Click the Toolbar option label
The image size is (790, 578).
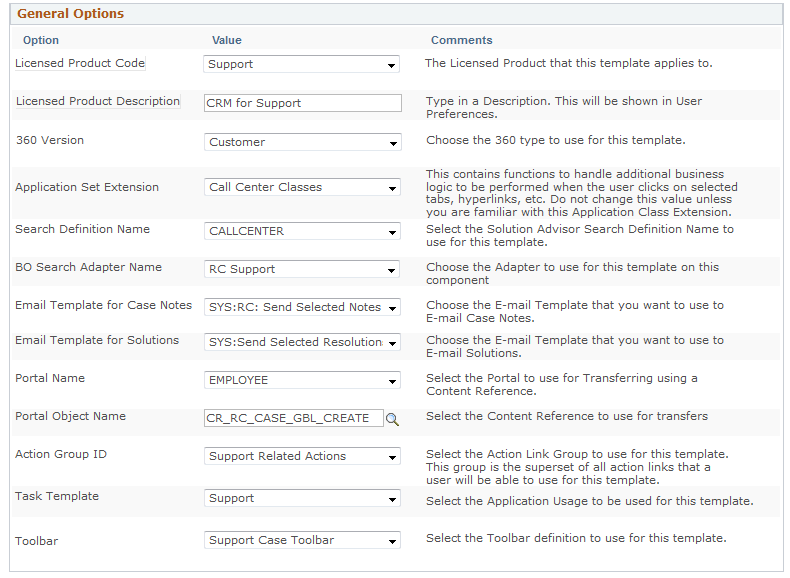pyautogui.click(x=37, y=541)
